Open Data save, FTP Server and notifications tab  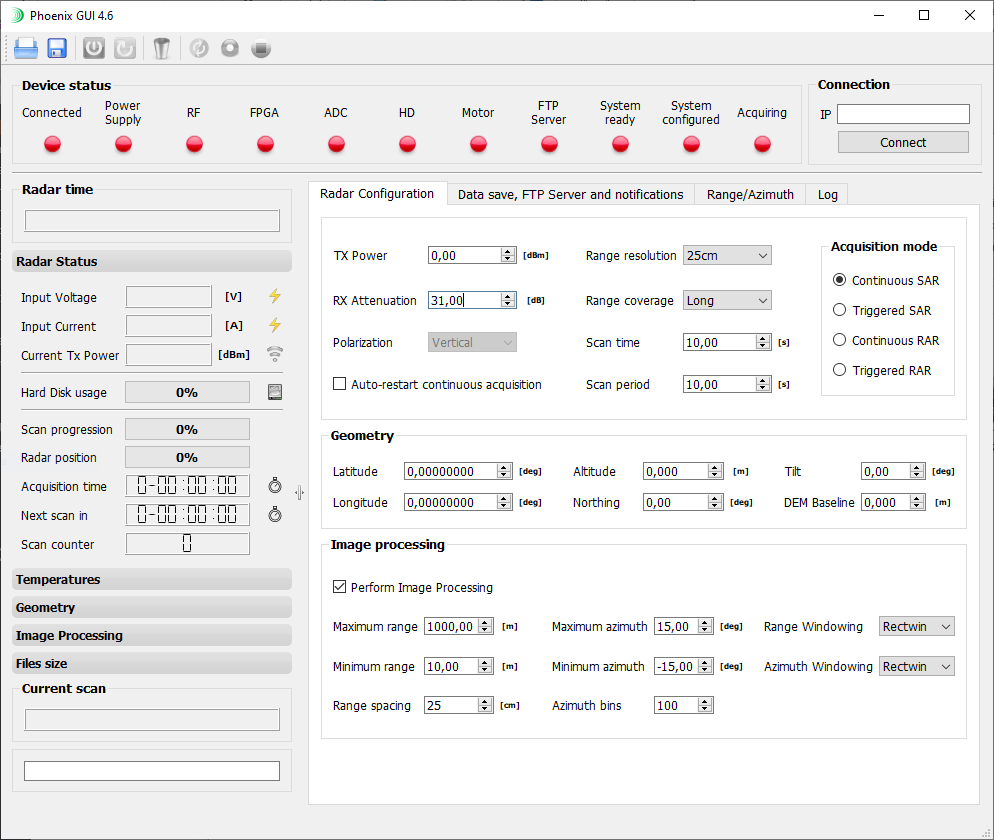click(x=571, y=195)
